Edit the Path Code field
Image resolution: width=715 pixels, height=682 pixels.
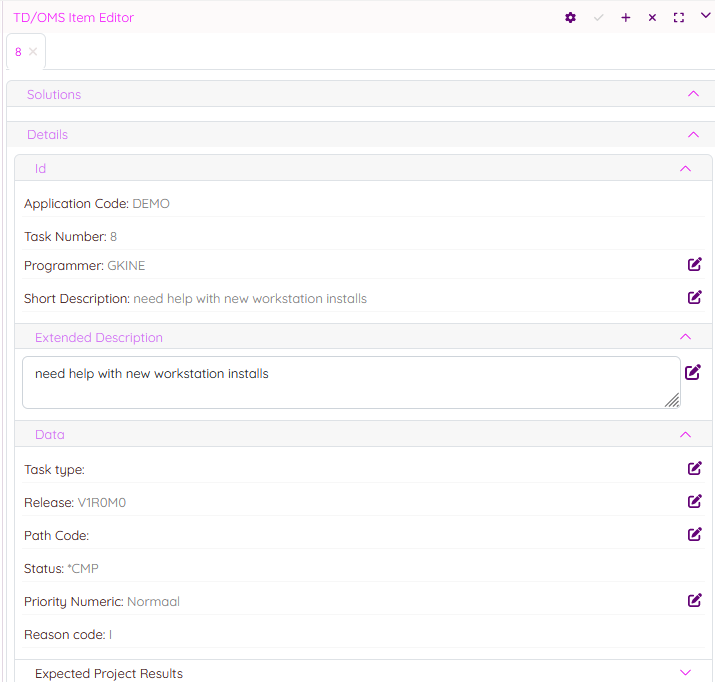694,534
